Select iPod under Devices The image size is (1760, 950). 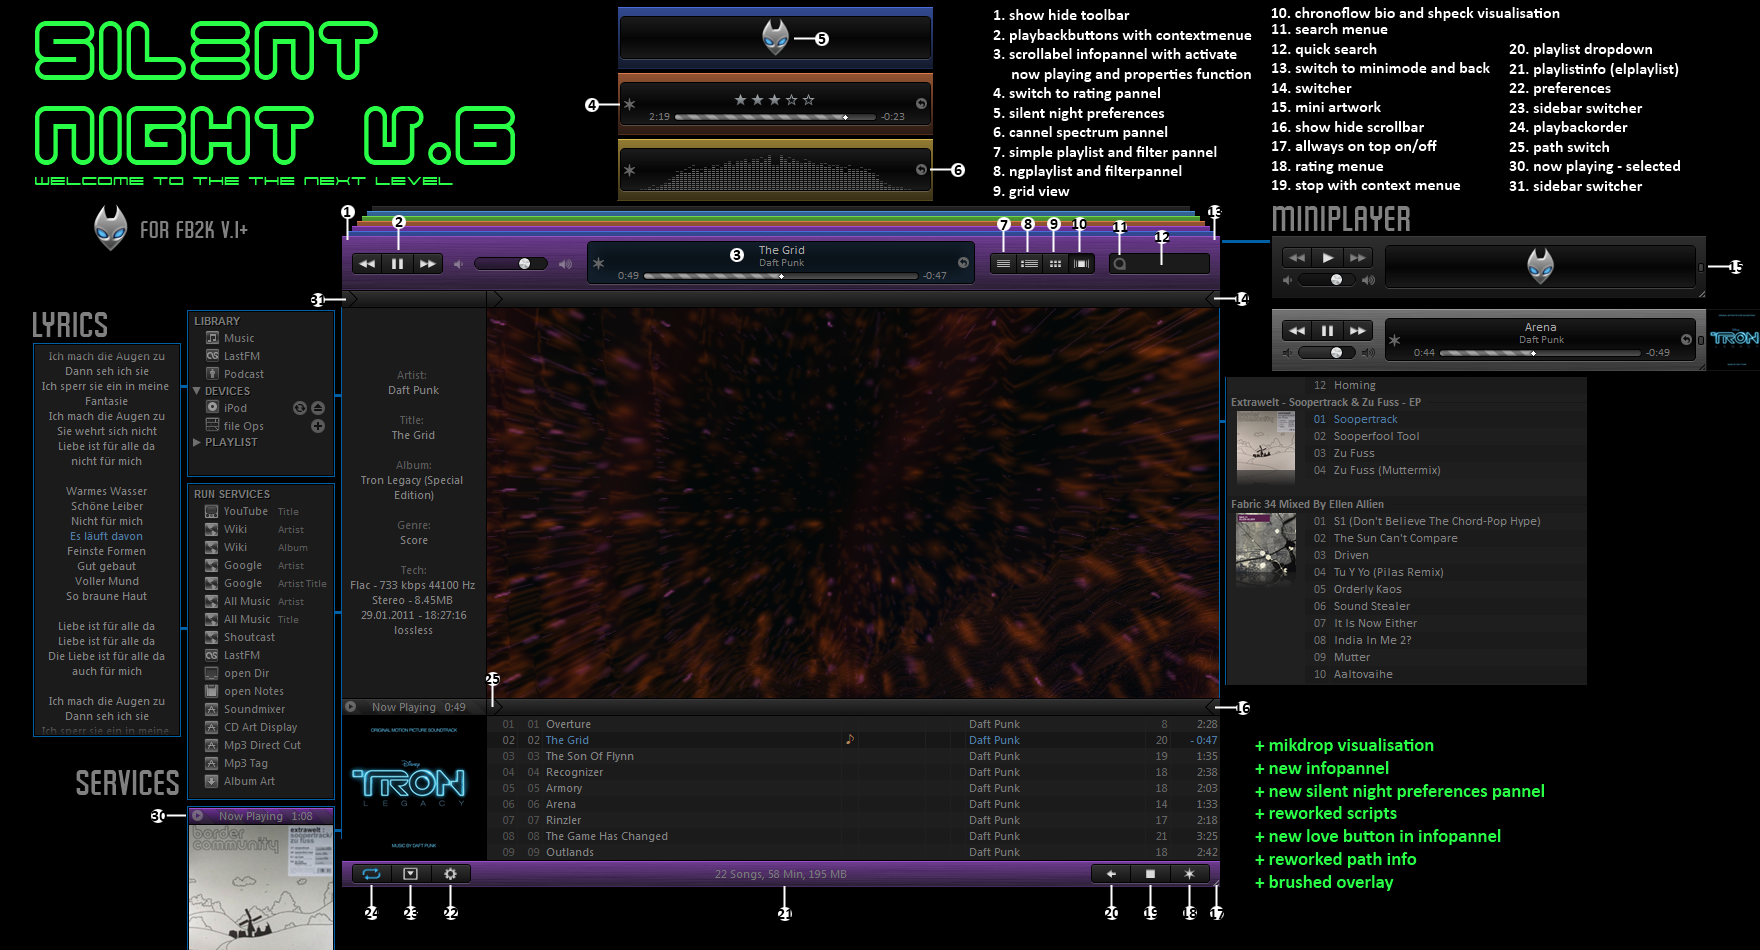235,408
